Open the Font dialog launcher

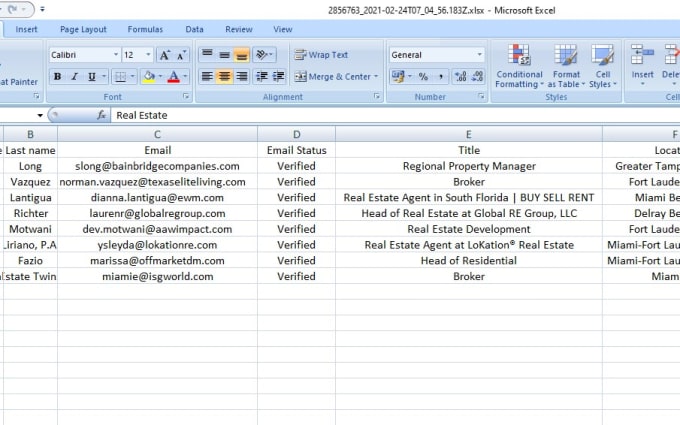click(186, 96)
